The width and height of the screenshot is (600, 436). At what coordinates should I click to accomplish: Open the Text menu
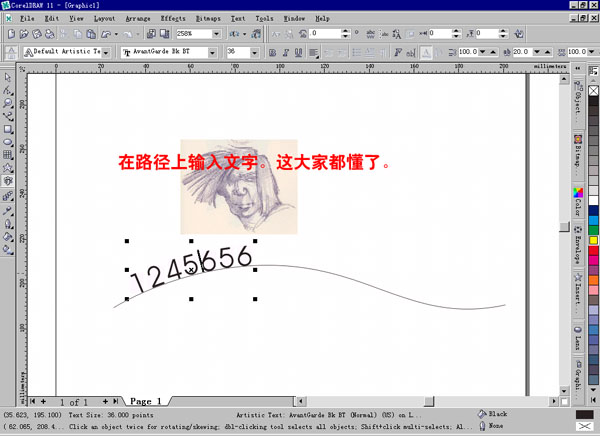pyautogui.click(x=238, y=18)
